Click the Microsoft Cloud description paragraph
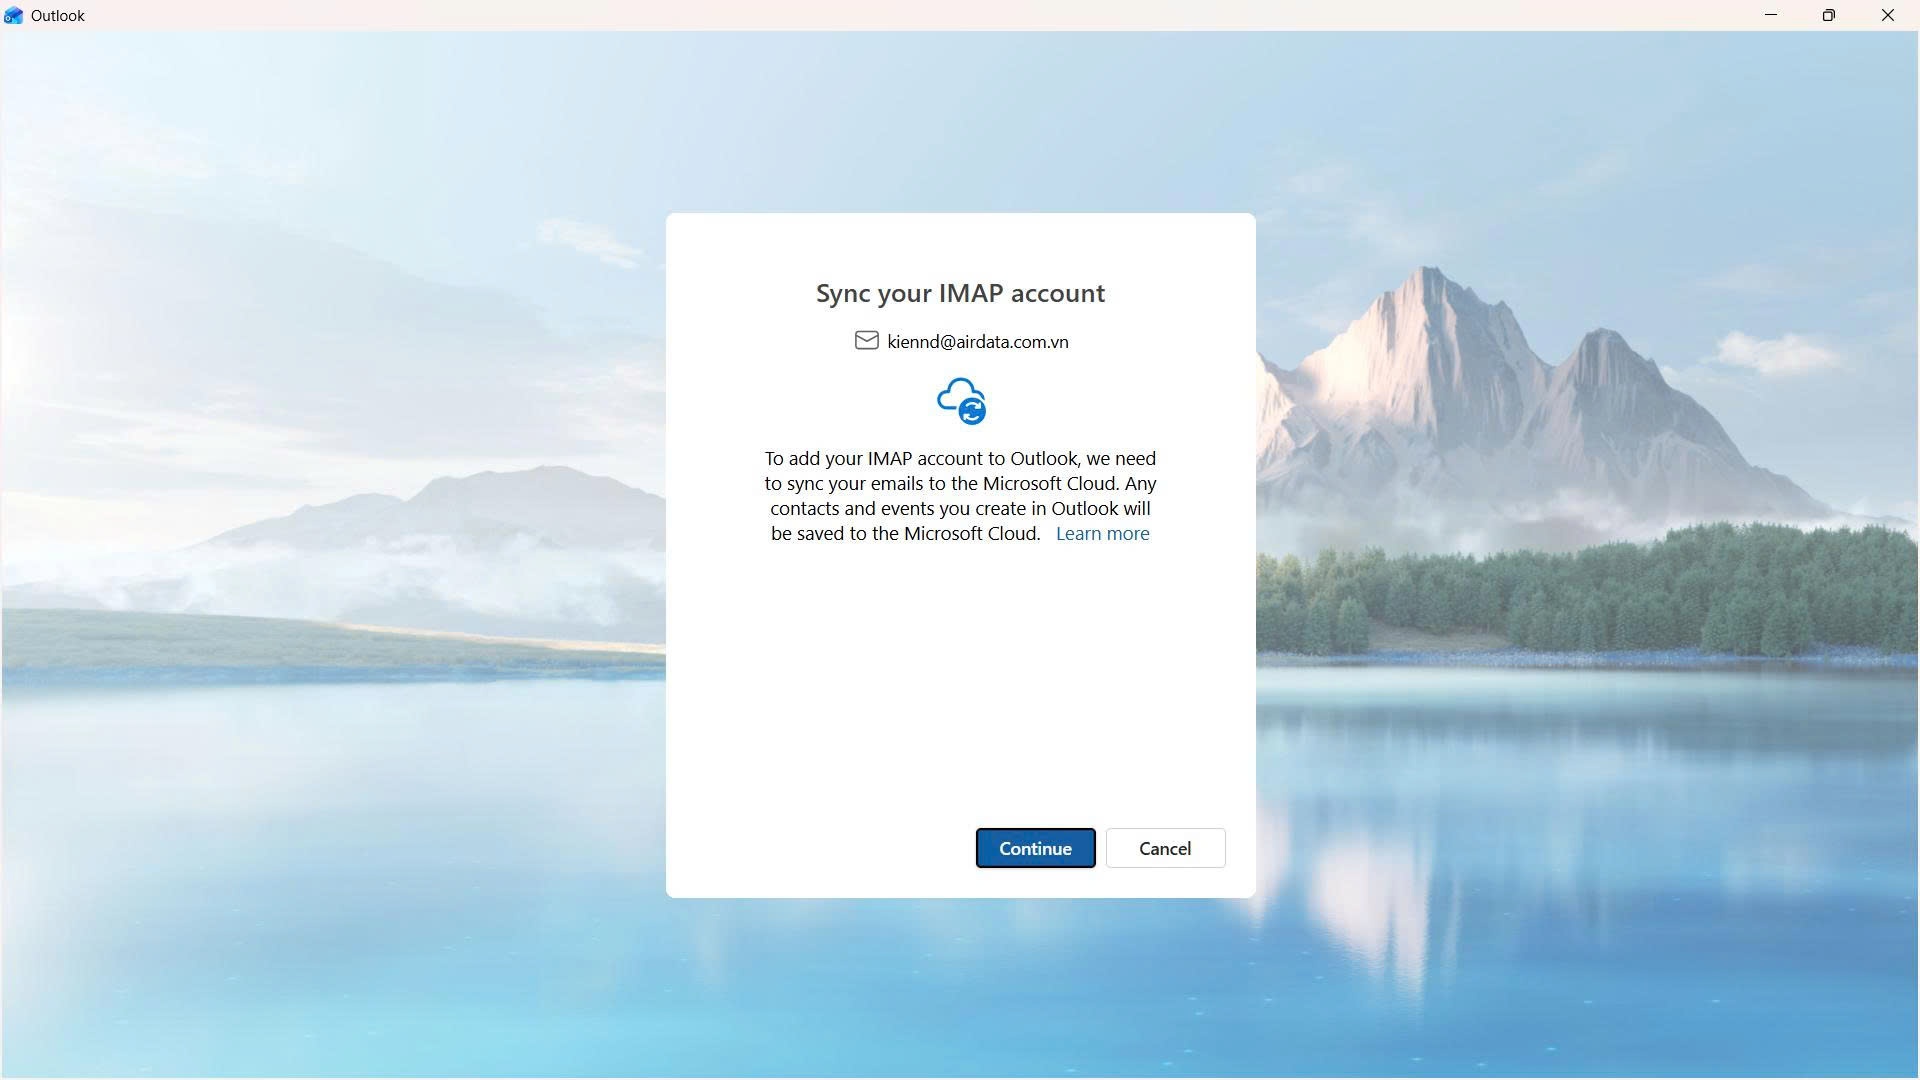Viewport: 1920px width, 1080px height. tap(960, 496)
